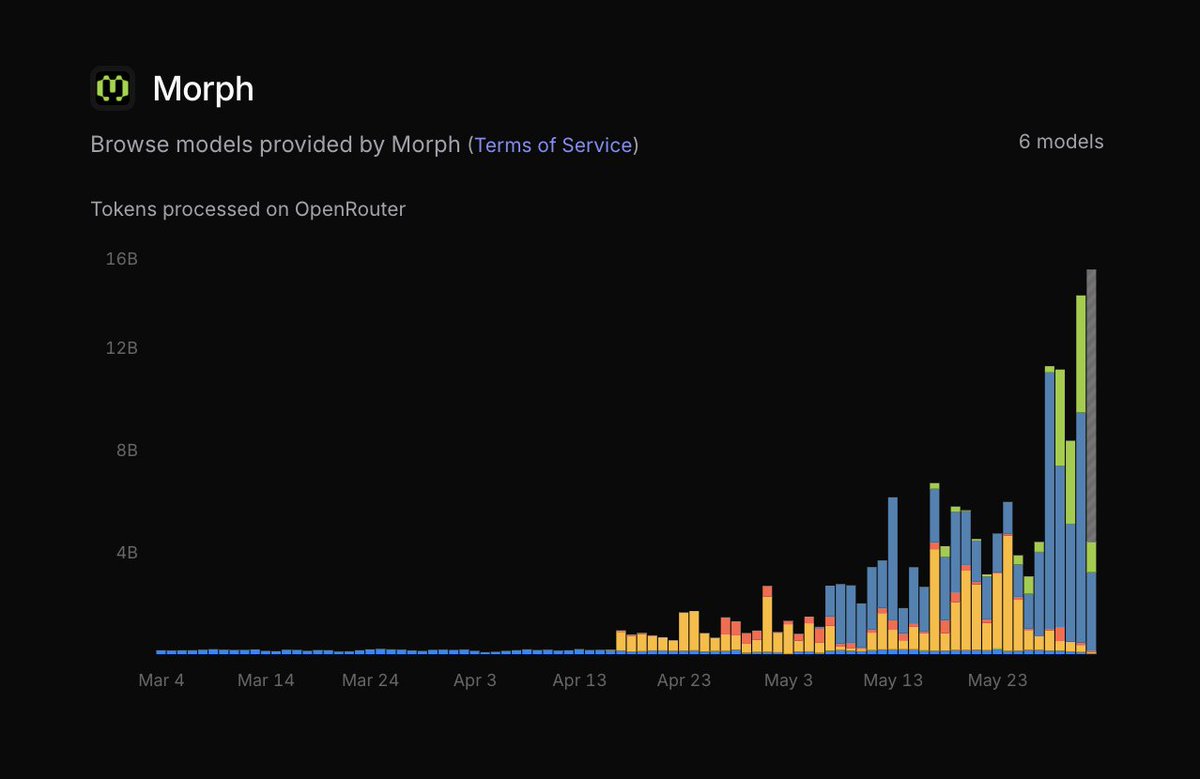This screenshot has width=1200, height=779.
Task: Click the gray striped last bar
Action: [1091, 405]
